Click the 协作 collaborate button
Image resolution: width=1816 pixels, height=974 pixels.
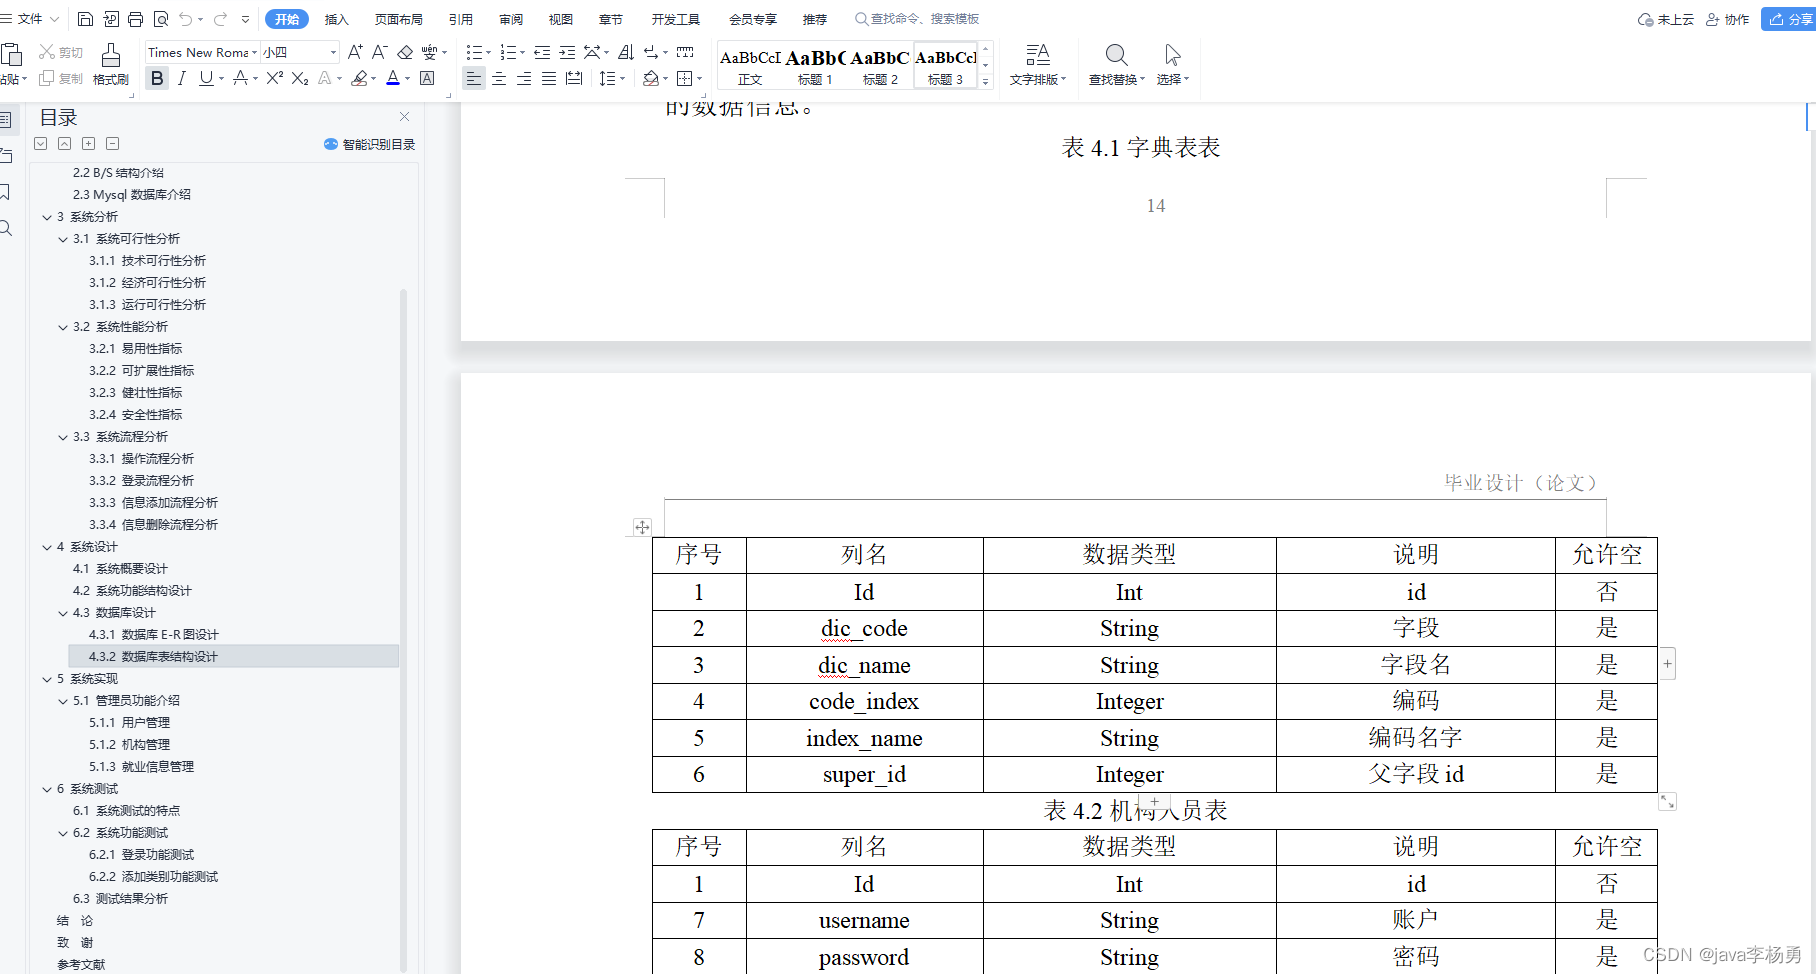pyautogui.click(x=1728, y=19)
